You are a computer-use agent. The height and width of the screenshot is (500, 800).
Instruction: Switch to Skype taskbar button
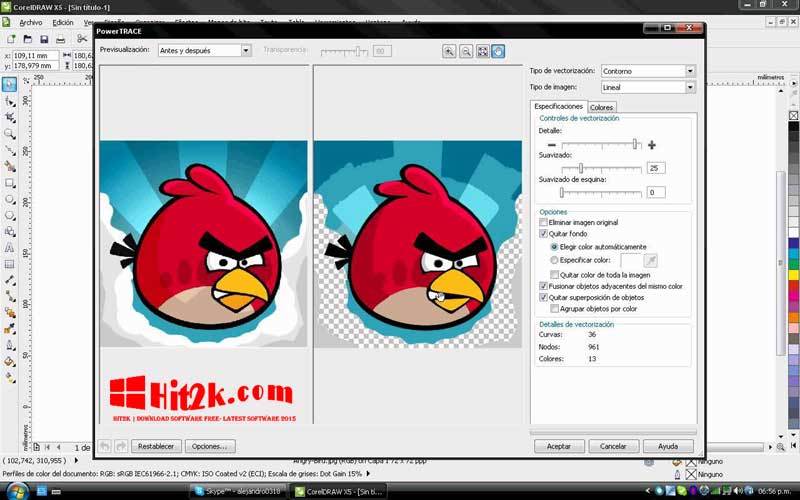point(238,491)
